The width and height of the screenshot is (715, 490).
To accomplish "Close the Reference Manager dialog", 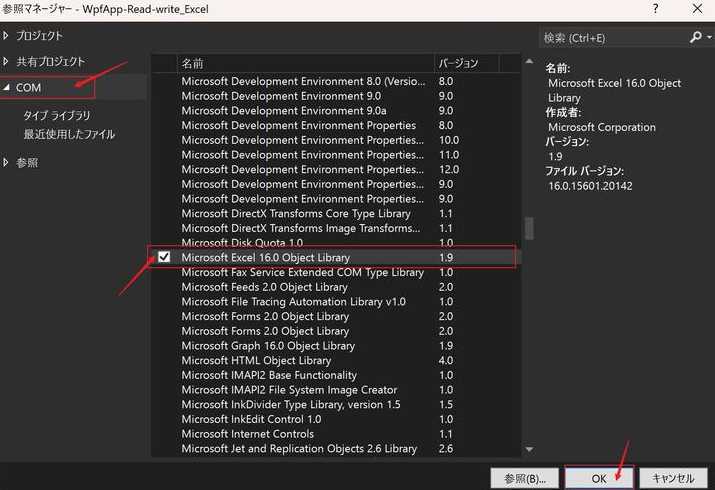I will tap(697, 9).
